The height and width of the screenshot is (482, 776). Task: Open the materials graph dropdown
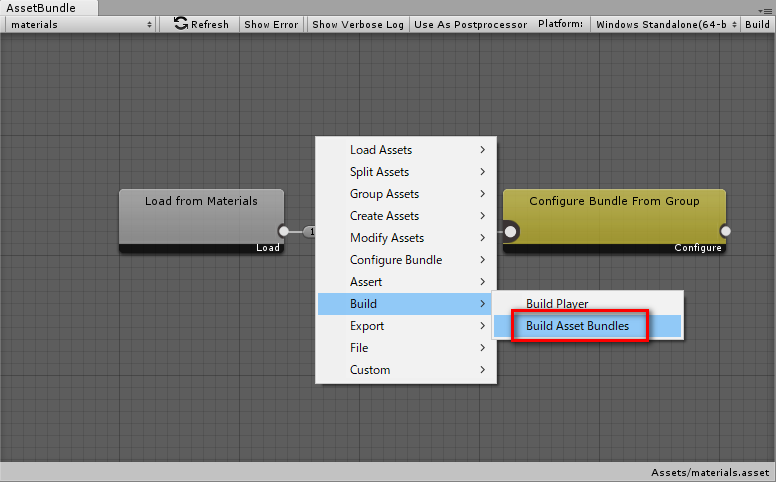(x=81, y=24)
